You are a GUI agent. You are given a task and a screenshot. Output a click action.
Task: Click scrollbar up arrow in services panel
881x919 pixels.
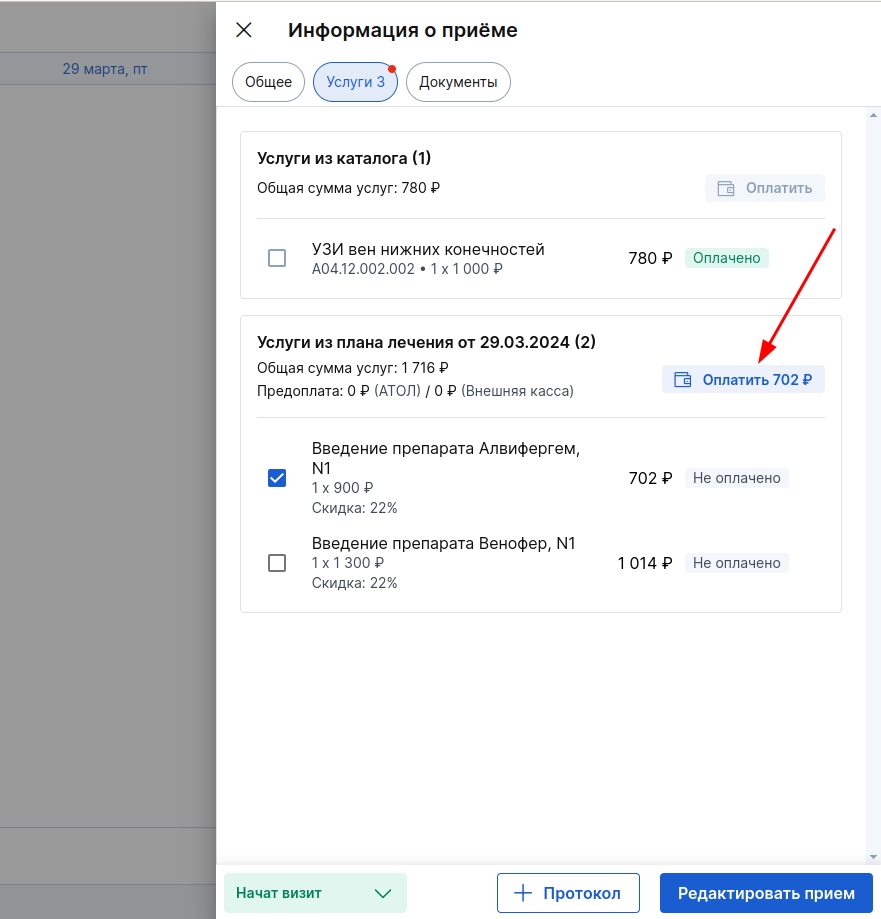pos(873,115)
